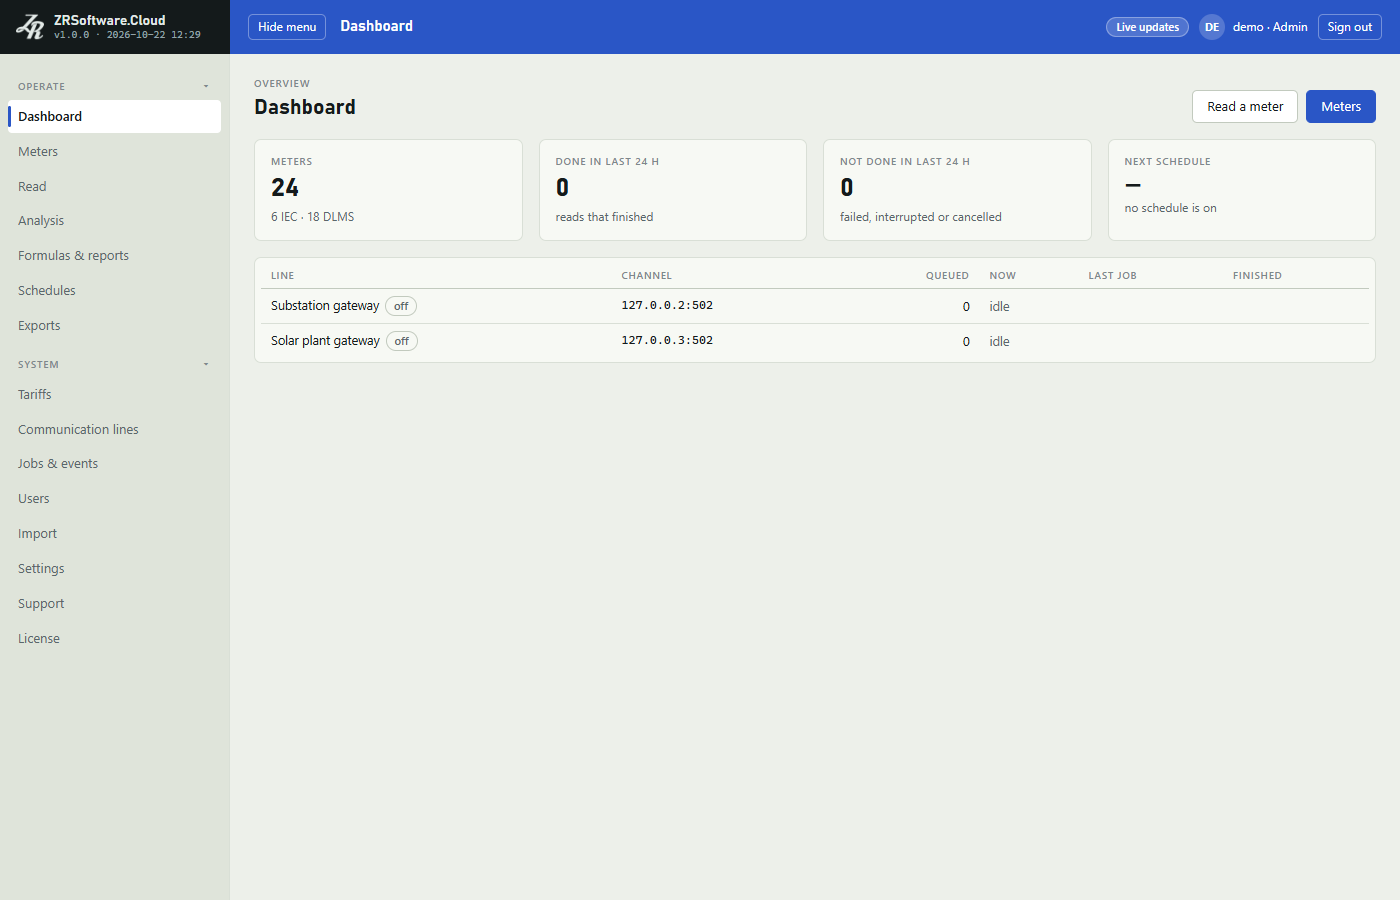Click the FINISHED column header
The image size is (1400, 900).
point(1257,276)
